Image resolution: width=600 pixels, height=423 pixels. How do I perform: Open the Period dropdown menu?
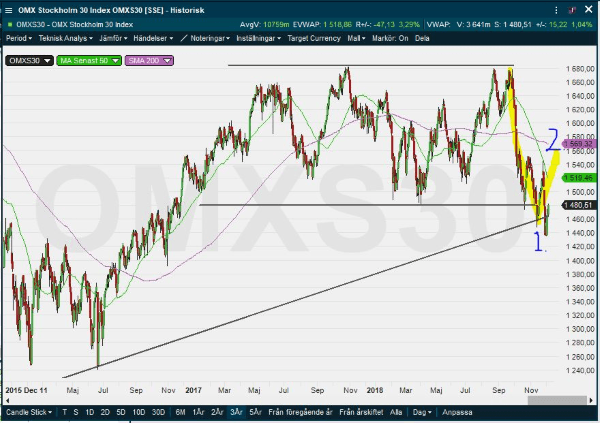point(19,38)
